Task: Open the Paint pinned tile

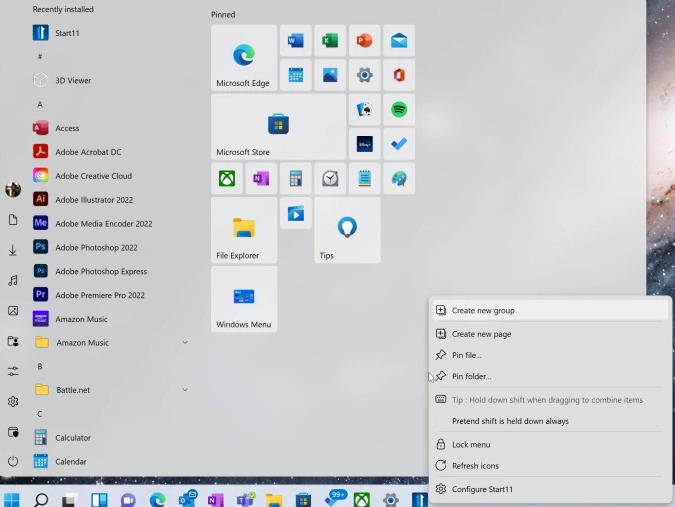Action: 399,178
